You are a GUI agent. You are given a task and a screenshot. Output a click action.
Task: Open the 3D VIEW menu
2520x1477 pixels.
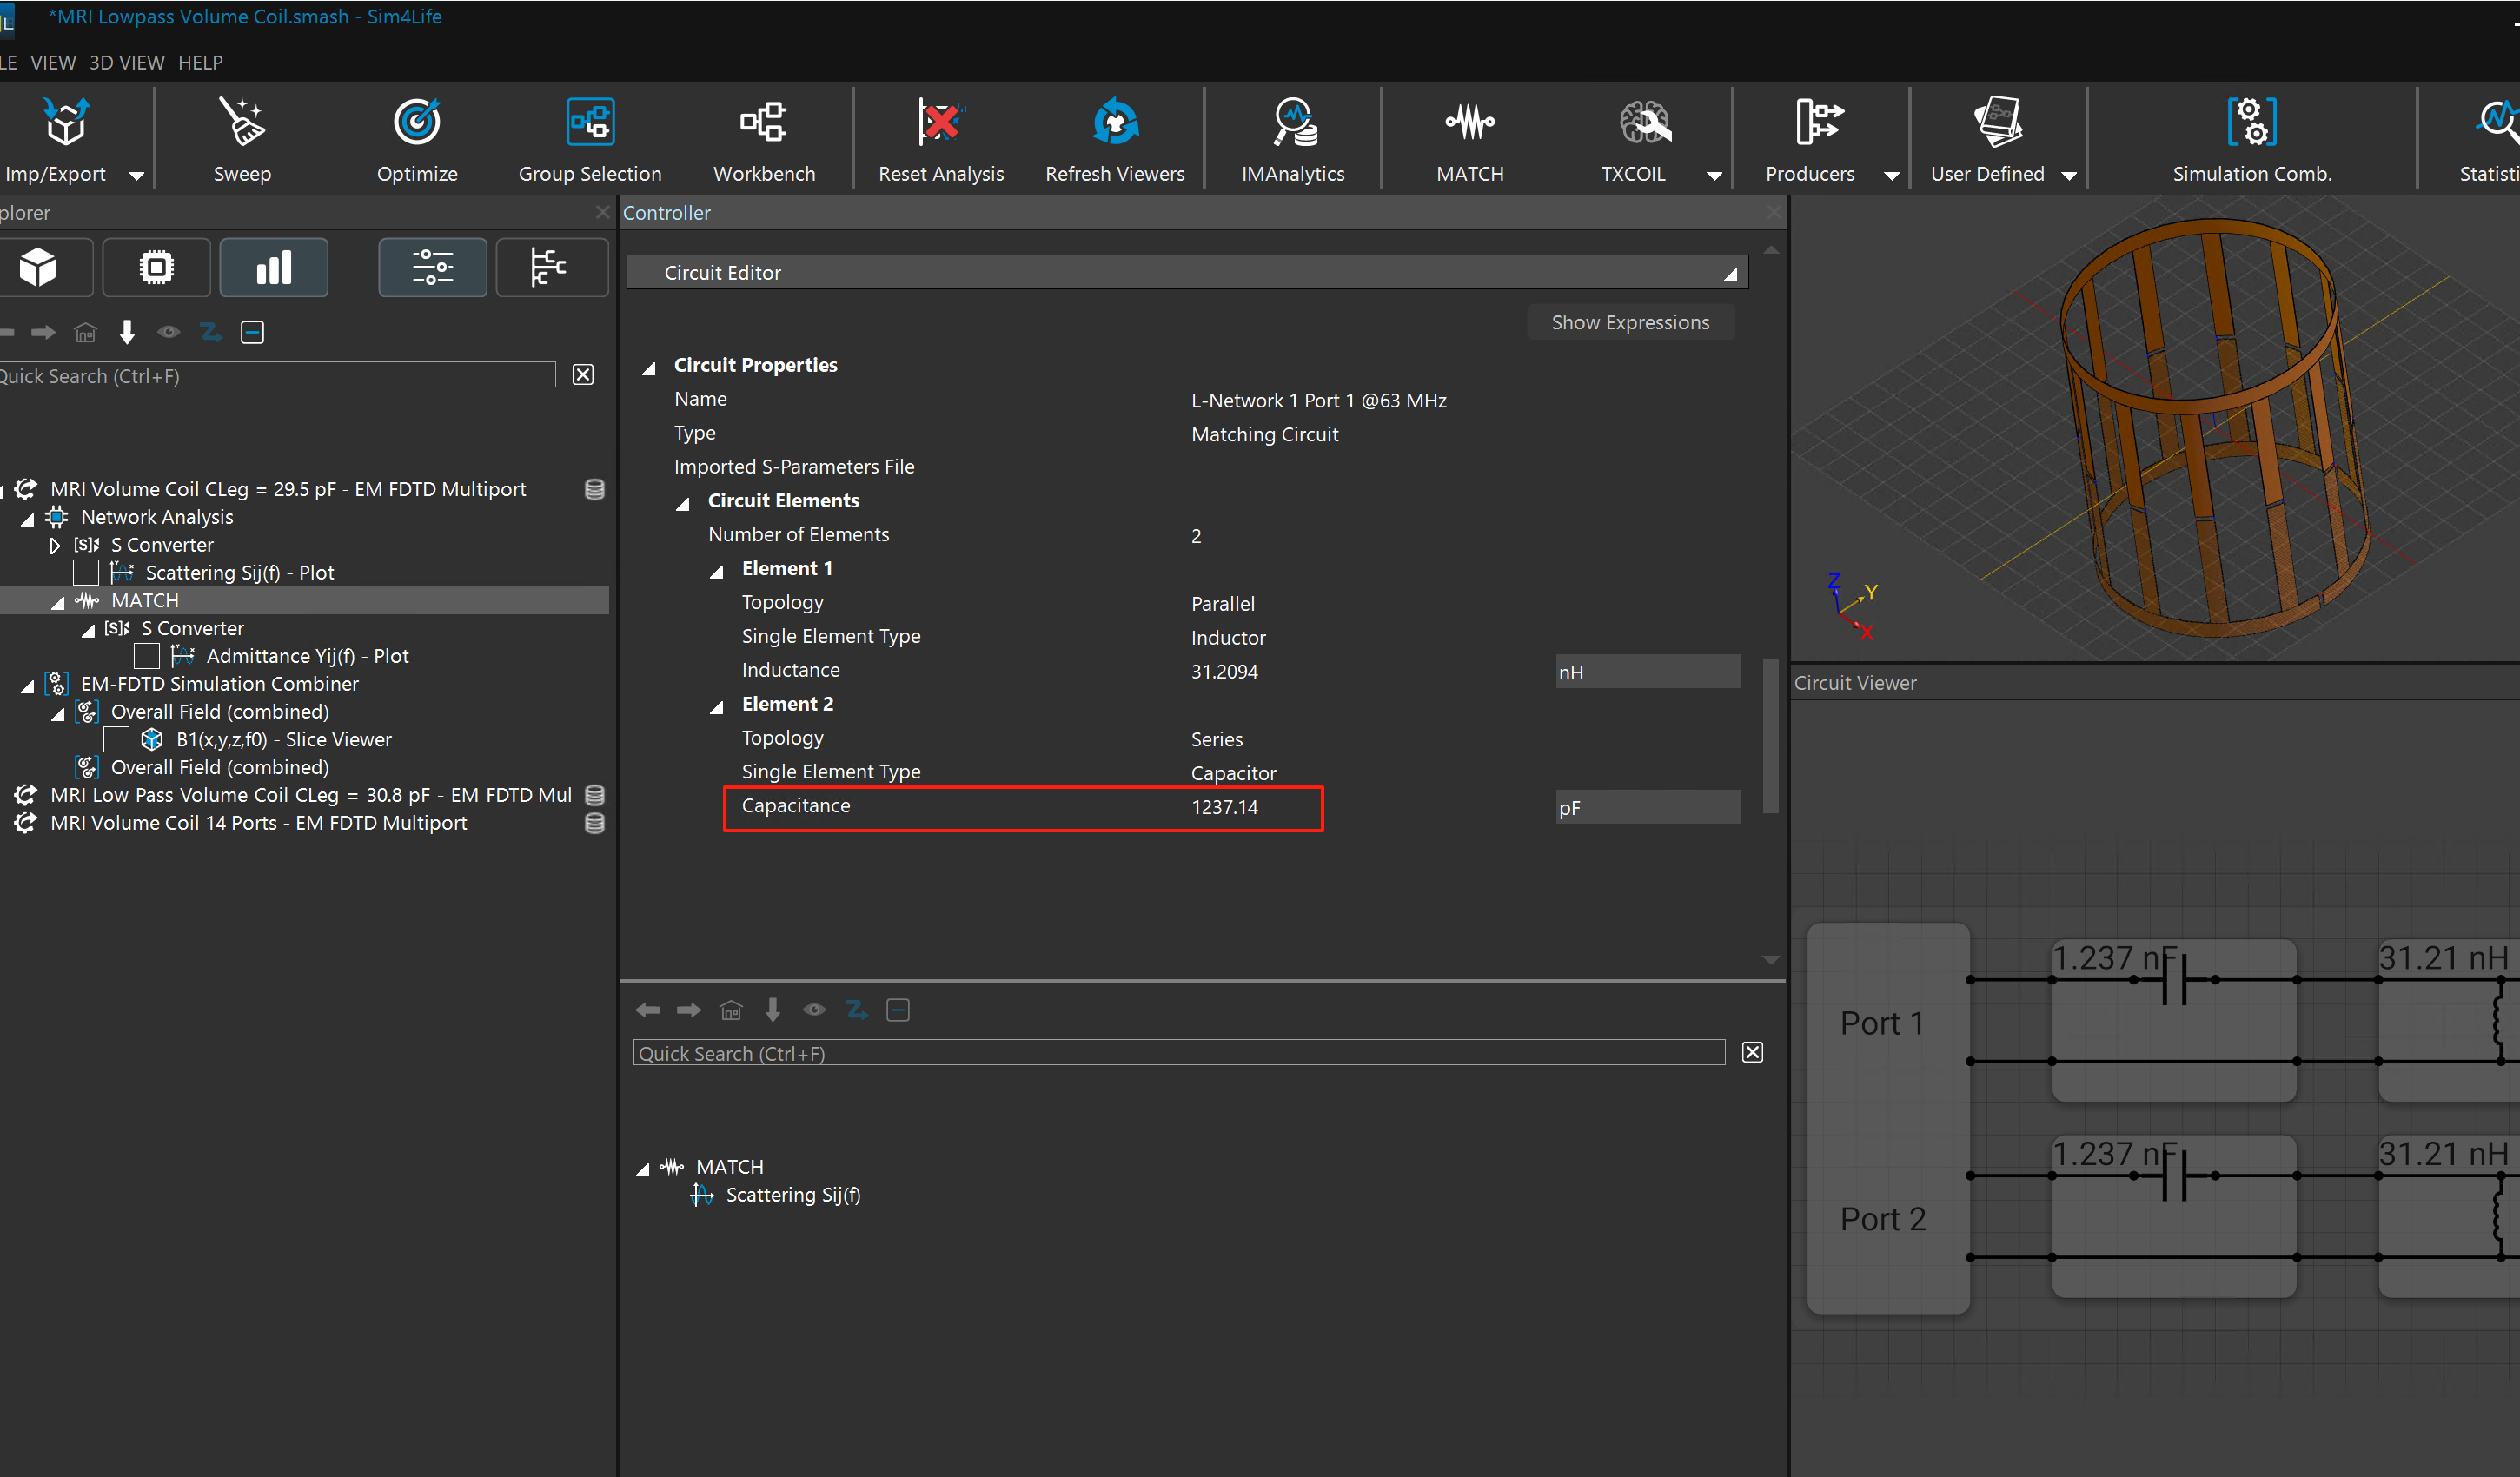(127, 63)
